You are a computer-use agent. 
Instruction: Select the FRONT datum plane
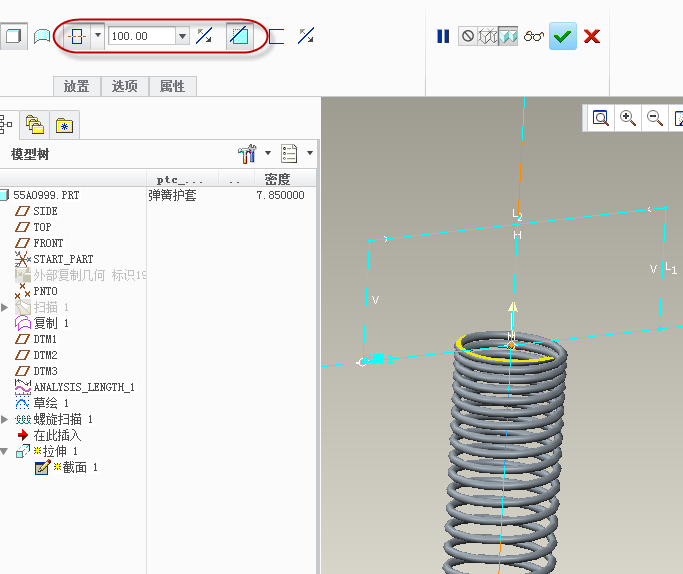(48, 243)
